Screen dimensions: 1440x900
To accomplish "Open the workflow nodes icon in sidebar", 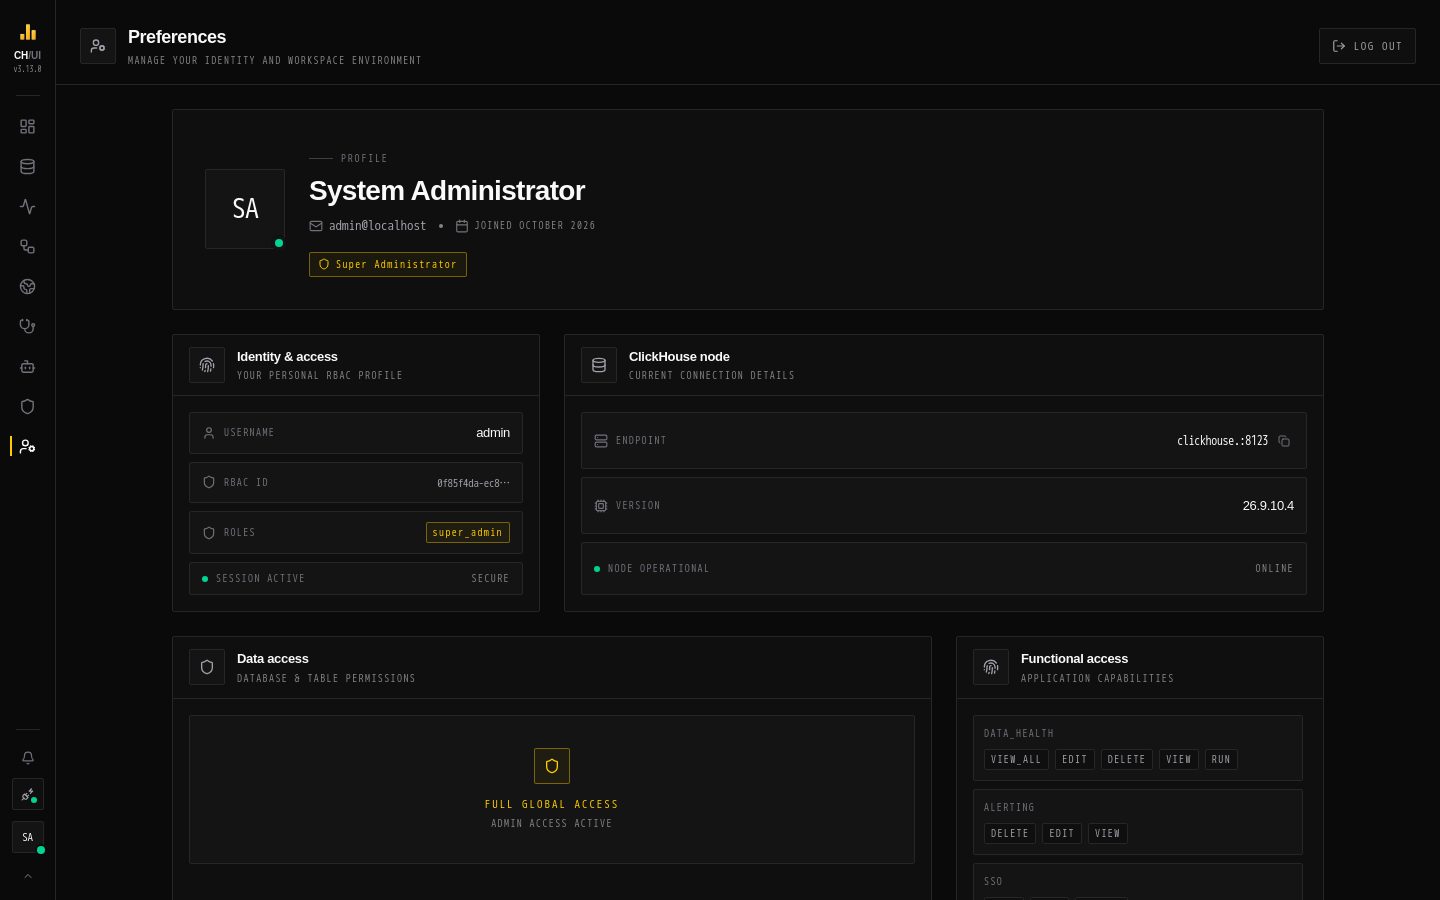I will click(27, 247).
